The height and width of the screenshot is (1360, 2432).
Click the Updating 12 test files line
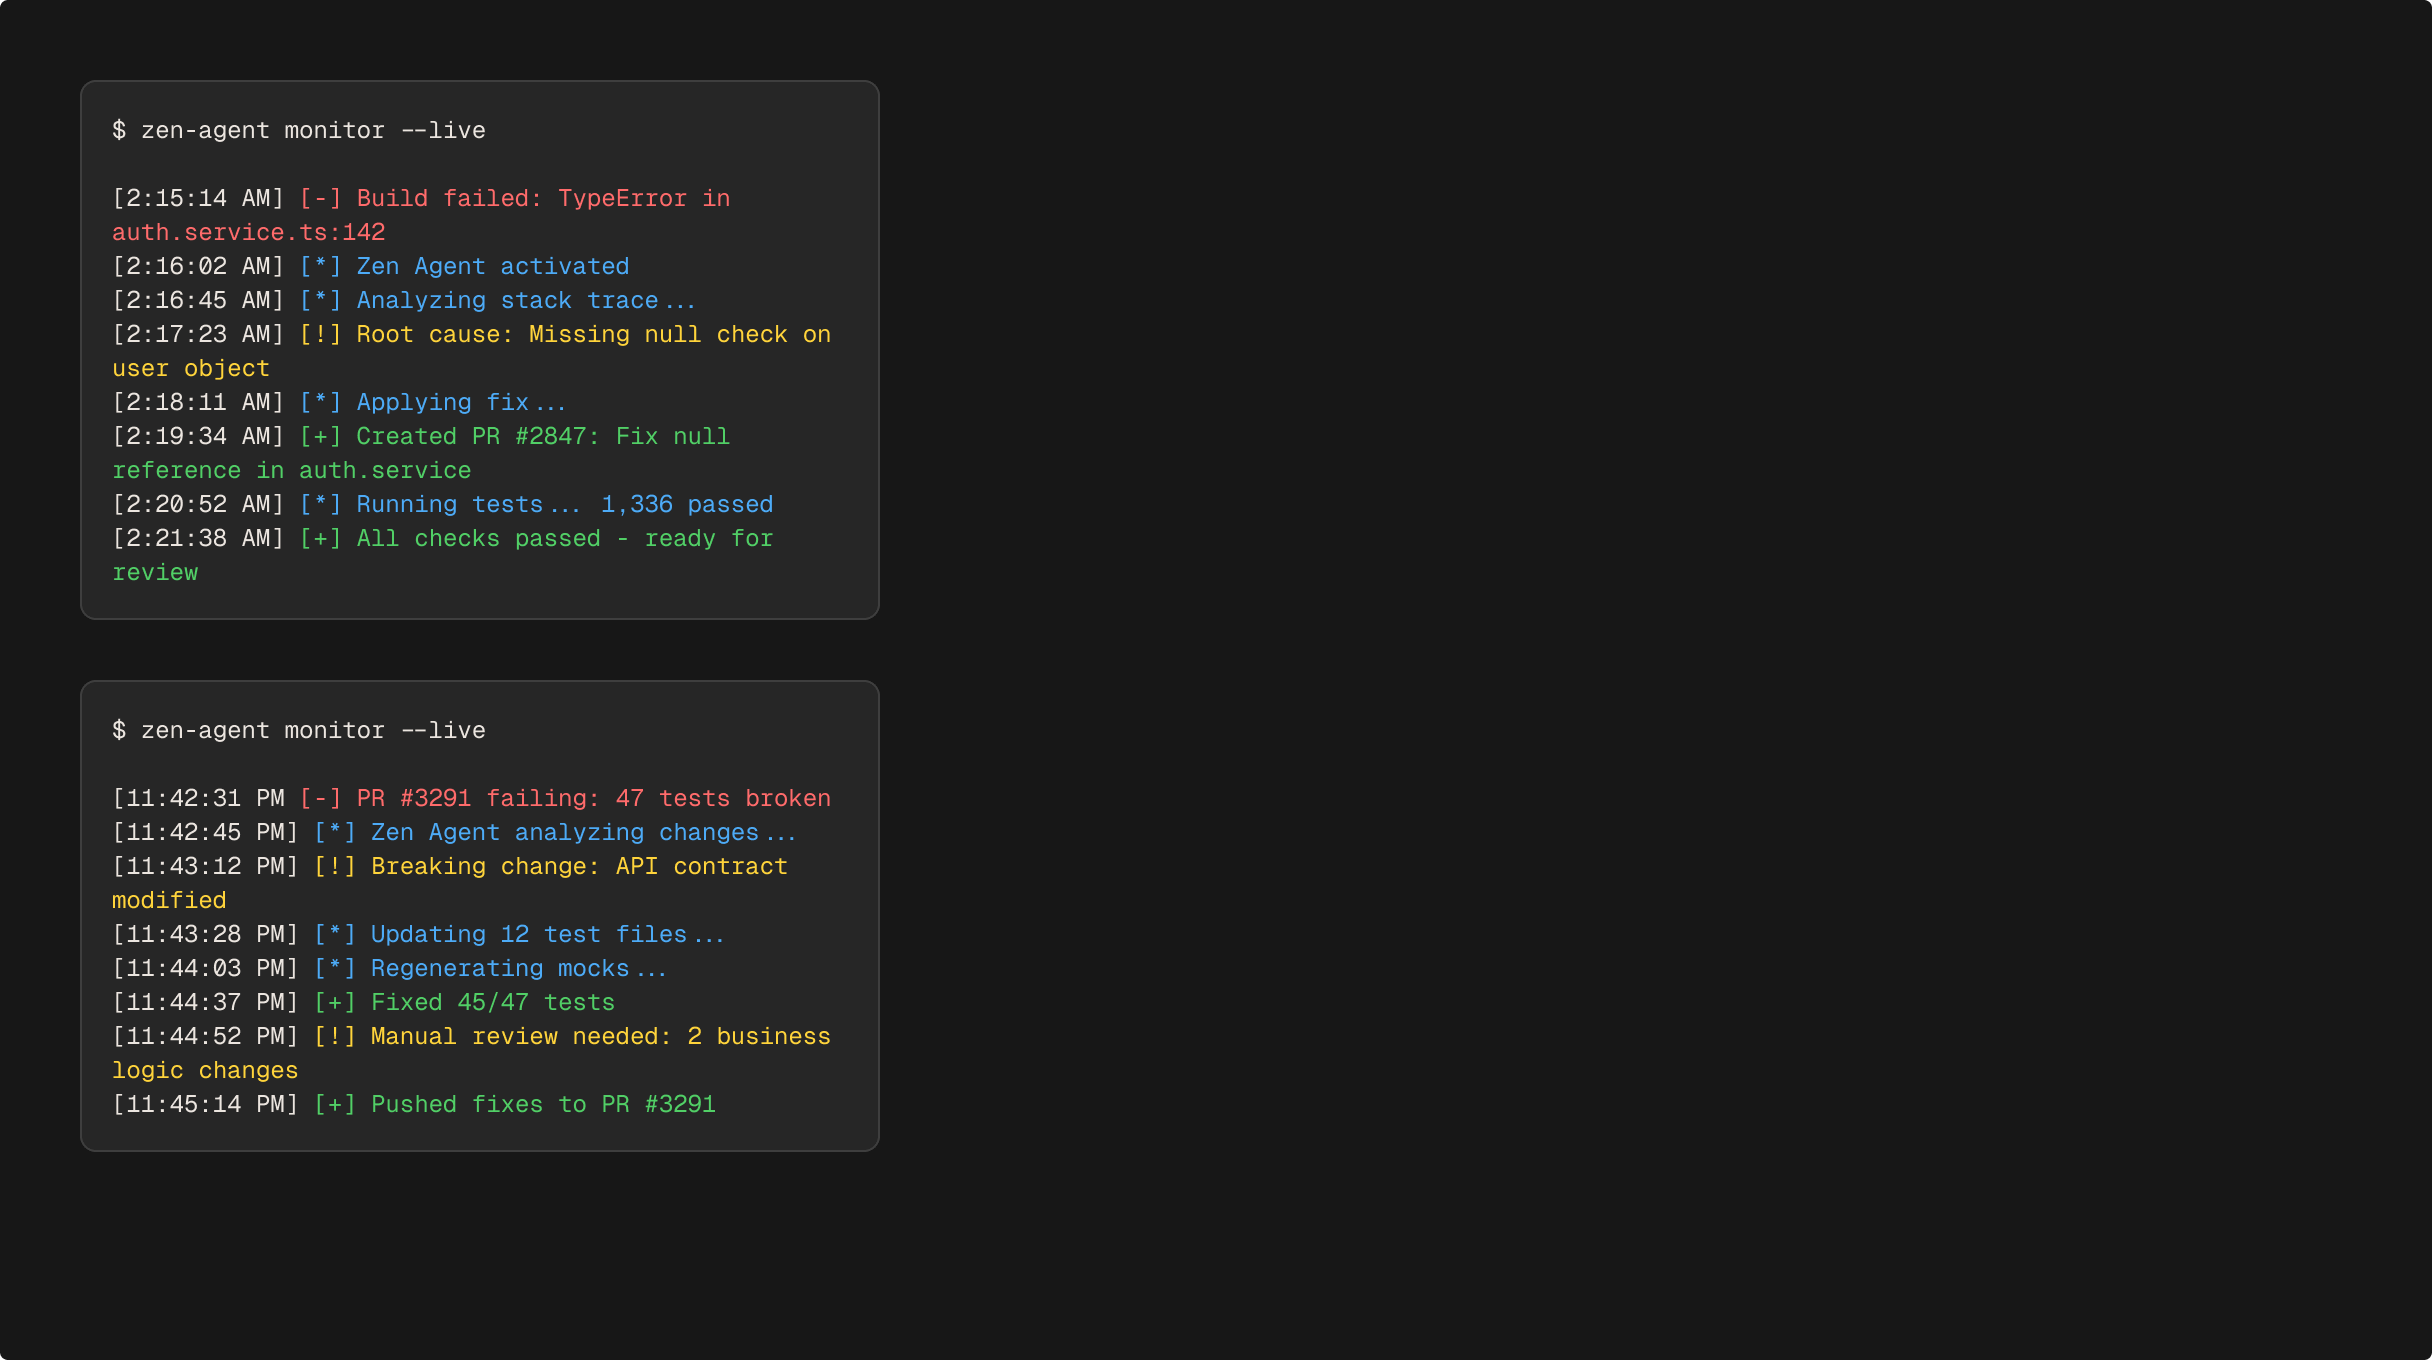click(x=546, y=934)
